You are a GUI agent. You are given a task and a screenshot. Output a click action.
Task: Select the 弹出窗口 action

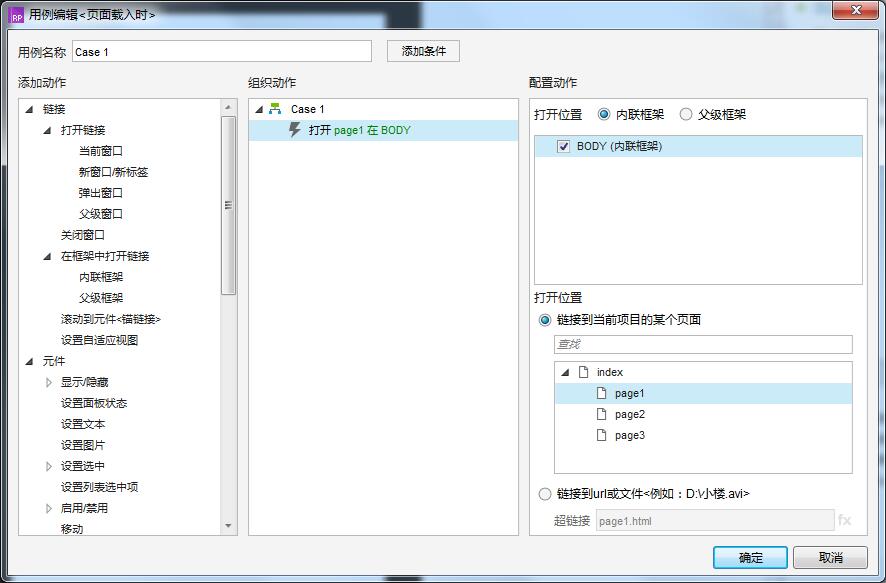[x=101, y=193]
